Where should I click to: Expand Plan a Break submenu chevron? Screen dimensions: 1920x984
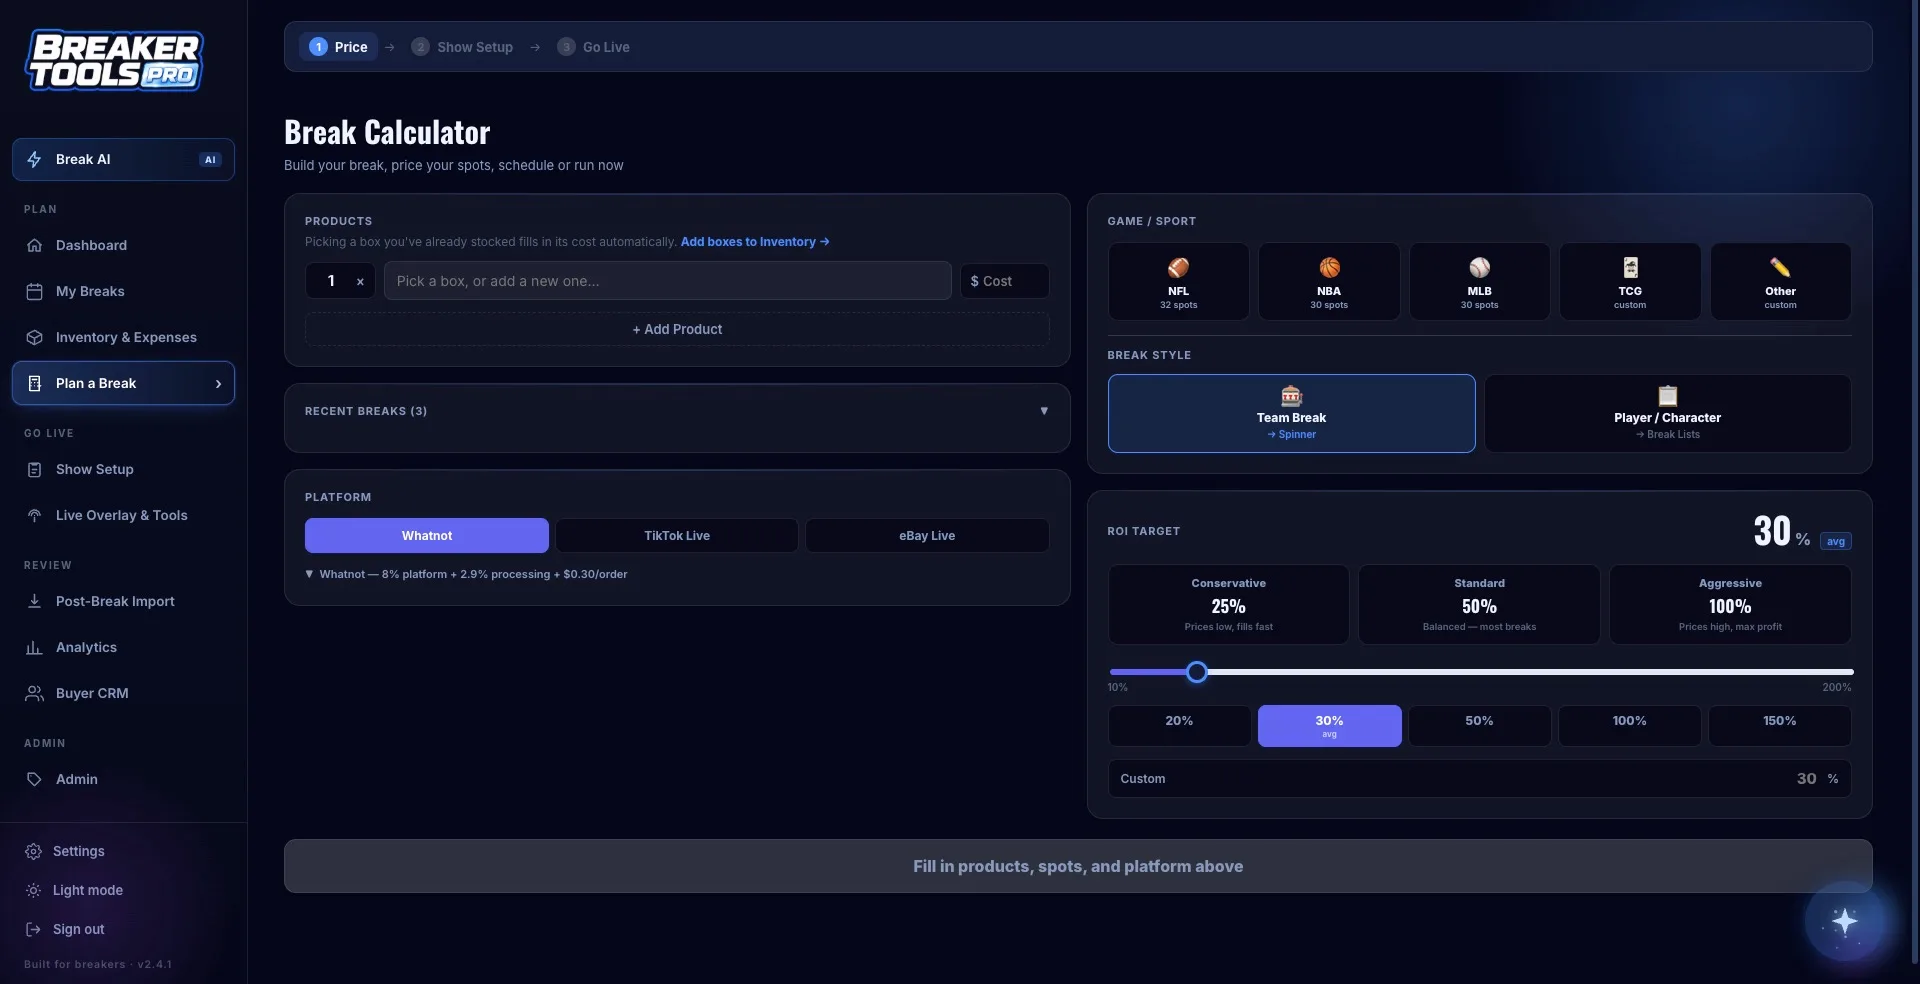coord(218,384)
